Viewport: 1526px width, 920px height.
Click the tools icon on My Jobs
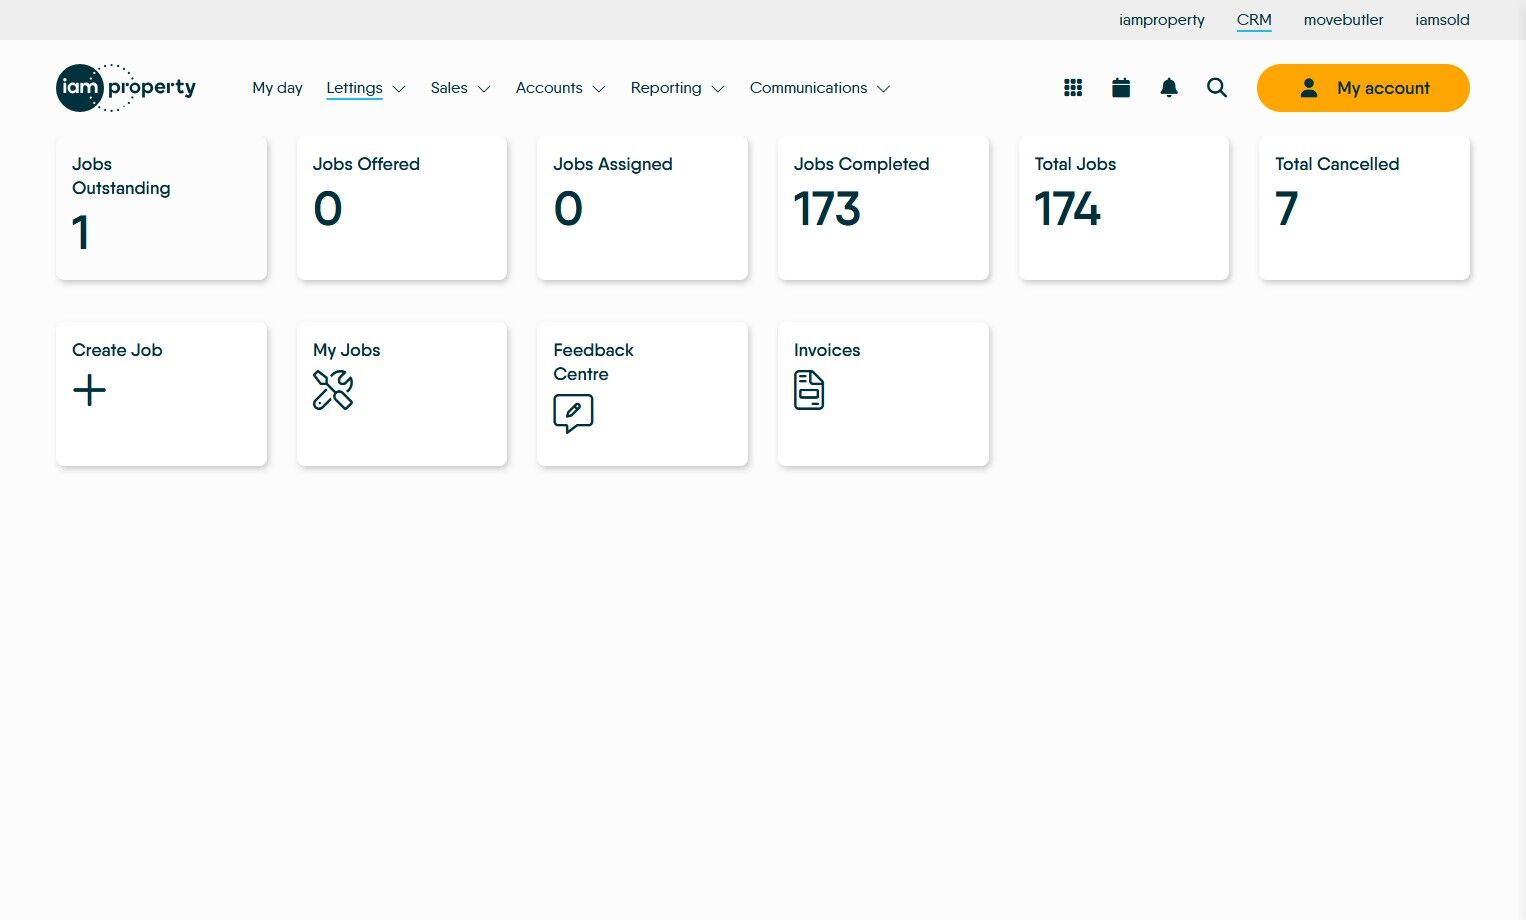pyautogui.click(x=333, y=390)
